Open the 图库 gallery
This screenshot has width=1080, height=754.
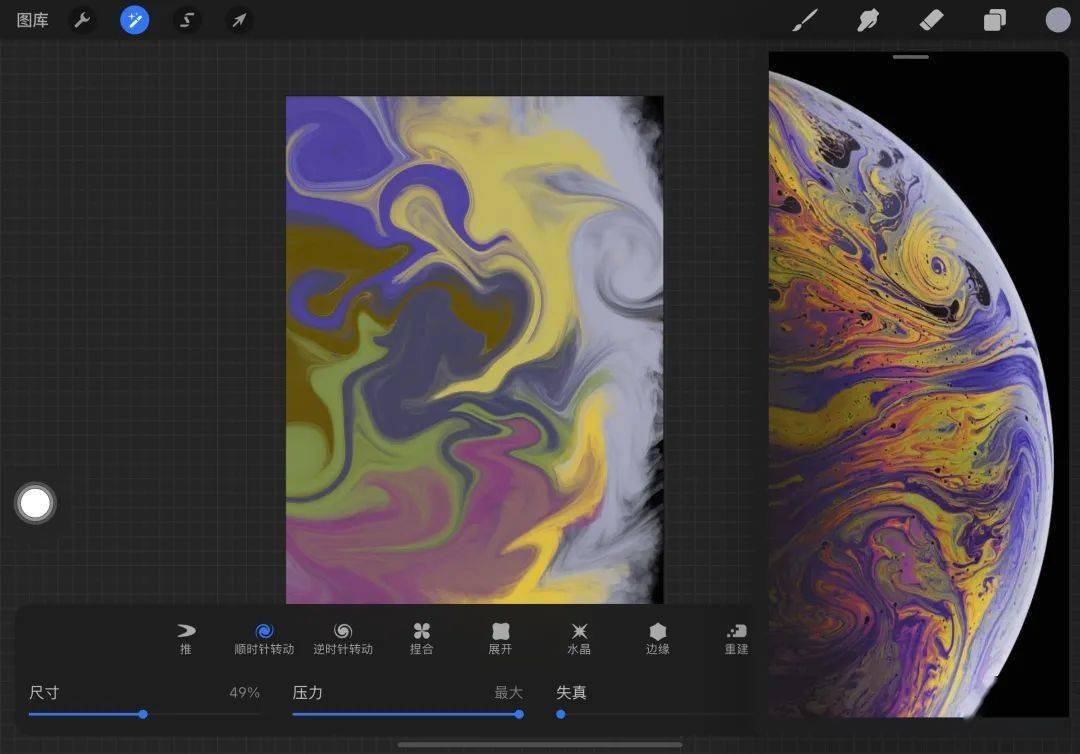32,21
